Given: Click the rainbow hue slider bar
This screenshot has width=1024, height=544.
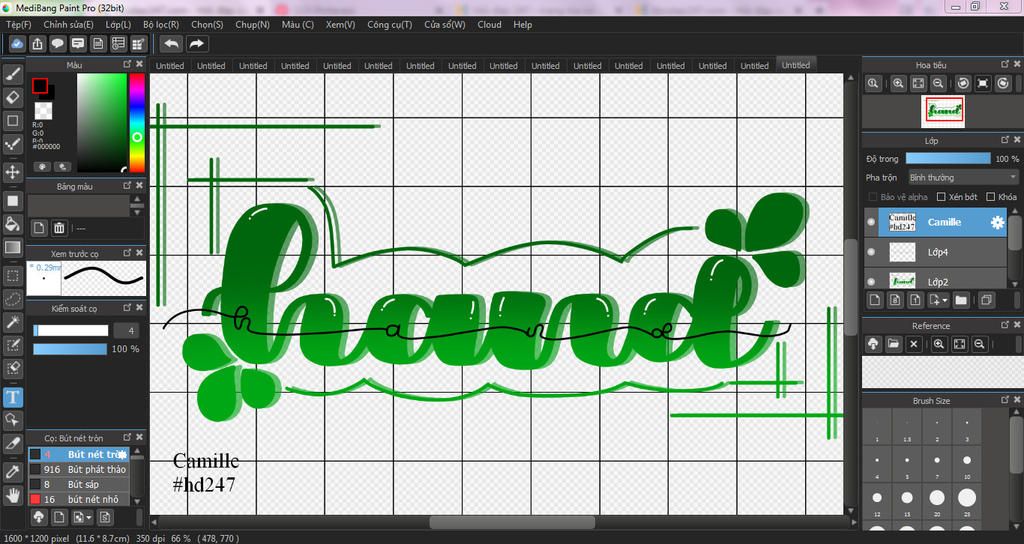Looking at the screenshot, I should tap(136, 123).
